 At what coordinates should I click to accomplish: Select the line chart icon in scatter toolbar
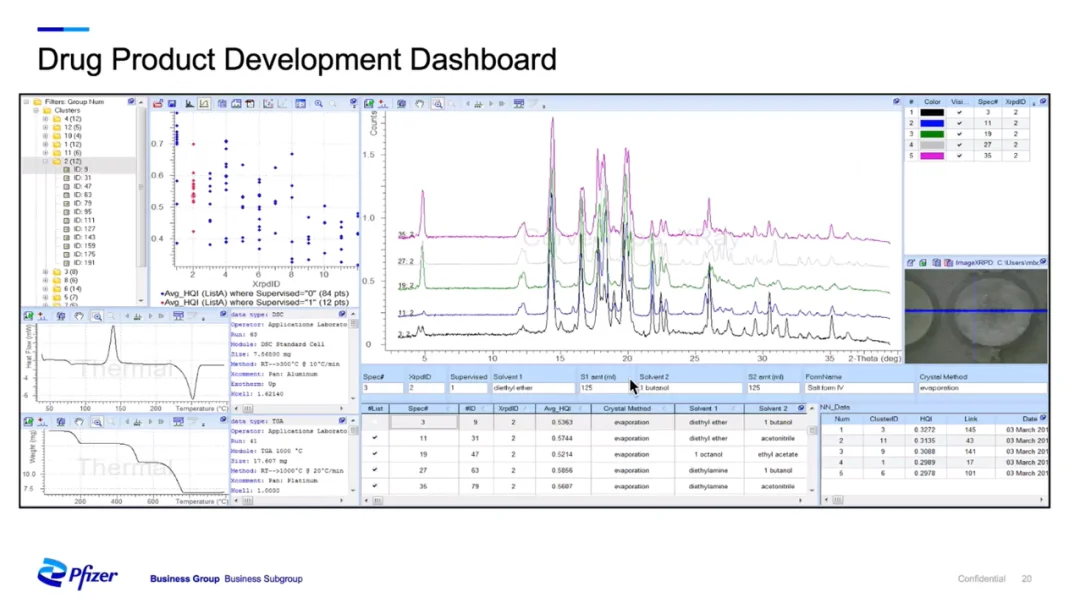[204, 103]
